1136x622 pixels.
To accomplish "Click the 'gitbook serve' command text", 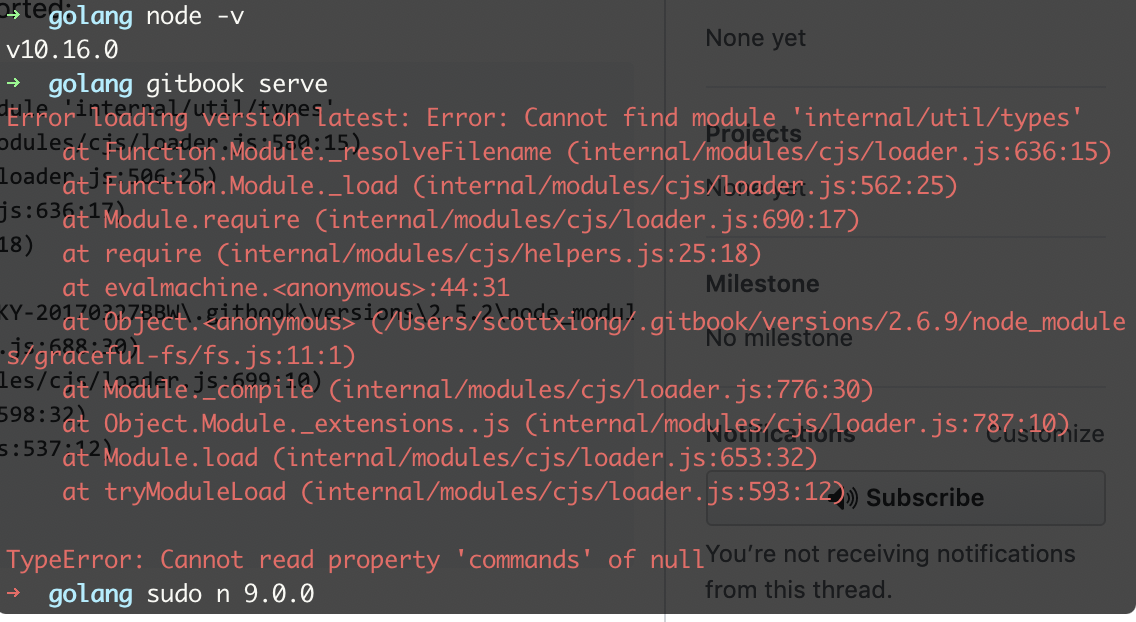I will pos(237,83).
